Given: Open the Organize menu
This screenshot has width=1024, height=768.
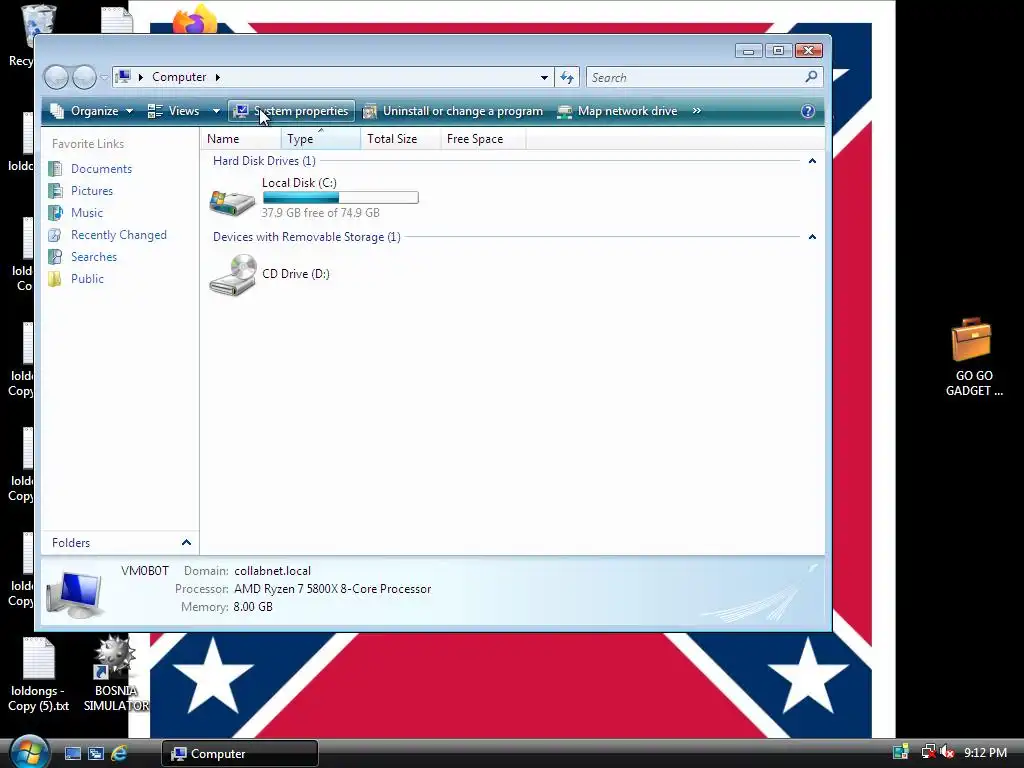Looking at the screenshot, I should (91, 111).
